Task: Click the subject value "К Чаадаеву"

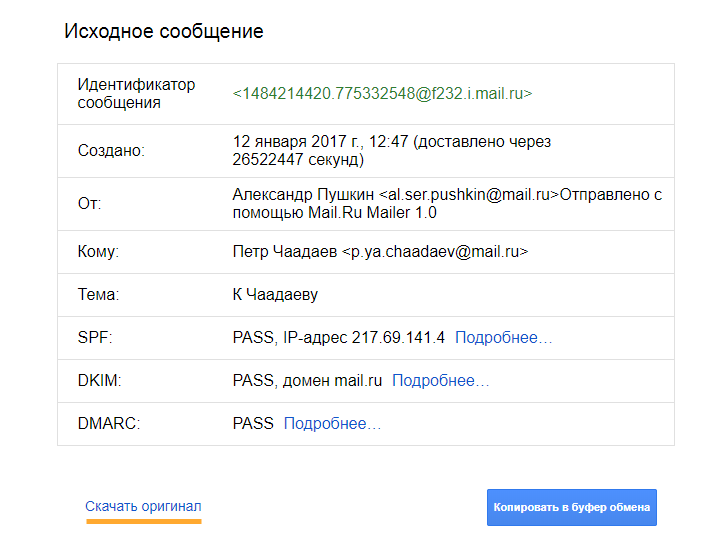Action: [275, 295]
